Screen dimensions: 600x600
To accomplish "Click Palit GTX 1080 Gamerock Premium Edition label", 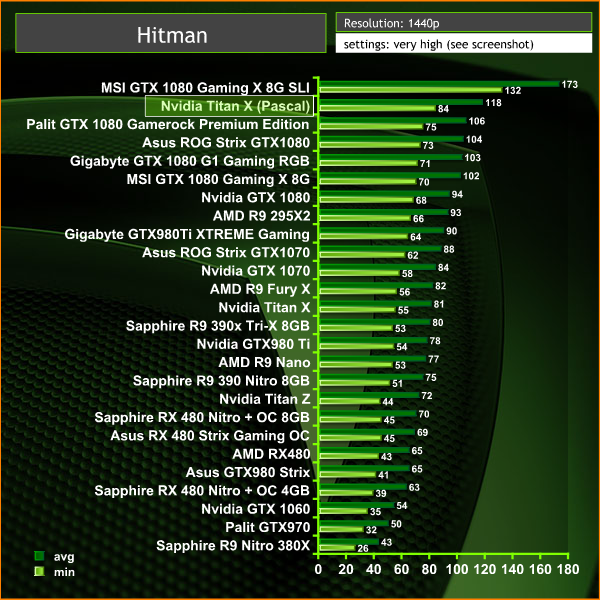I will pyautogui.click(x=168, y=124).
